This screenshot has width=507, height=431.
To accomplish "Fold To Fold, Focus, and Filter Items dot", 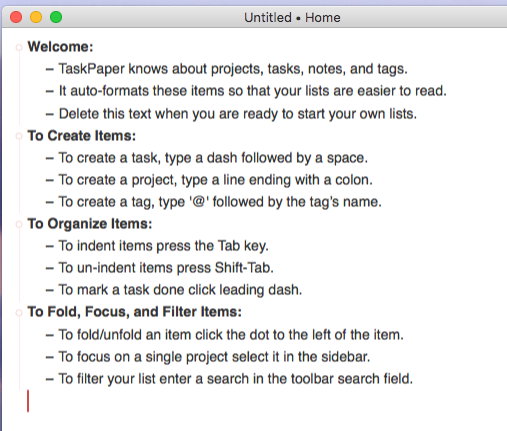I will [19, 313].
